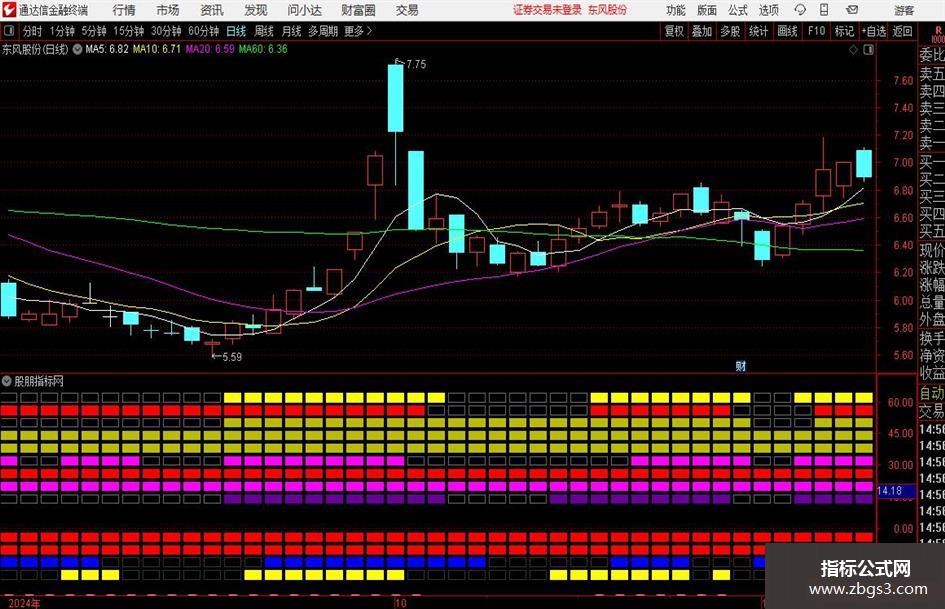Open settings icon beside 股朋指标网
Image resolution: width=945 pixels, height=609 pixels.
click(x=7, y=381)
